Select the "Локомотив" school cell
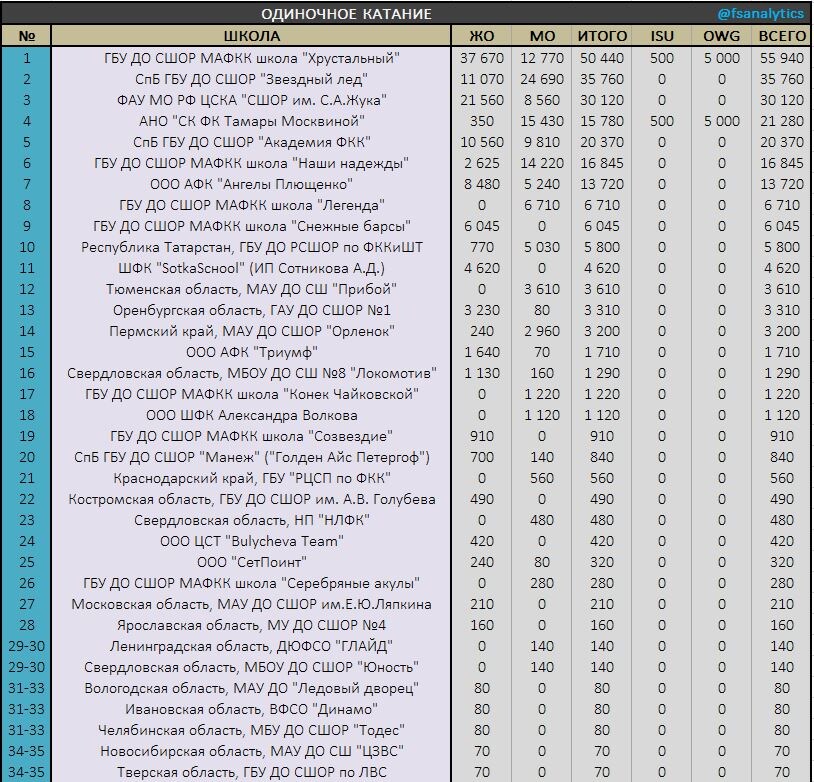814x782 pixels. point(251,373)
